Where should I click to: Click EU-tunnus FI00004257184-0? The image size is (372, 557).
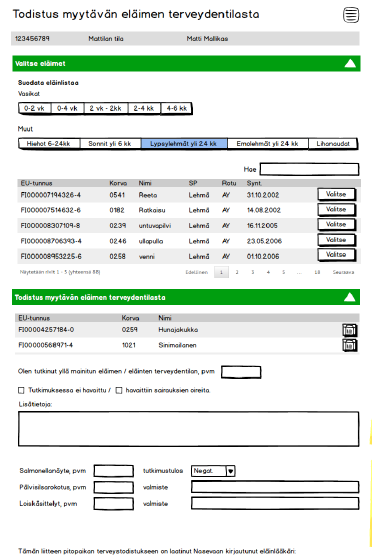click(46, 330)
